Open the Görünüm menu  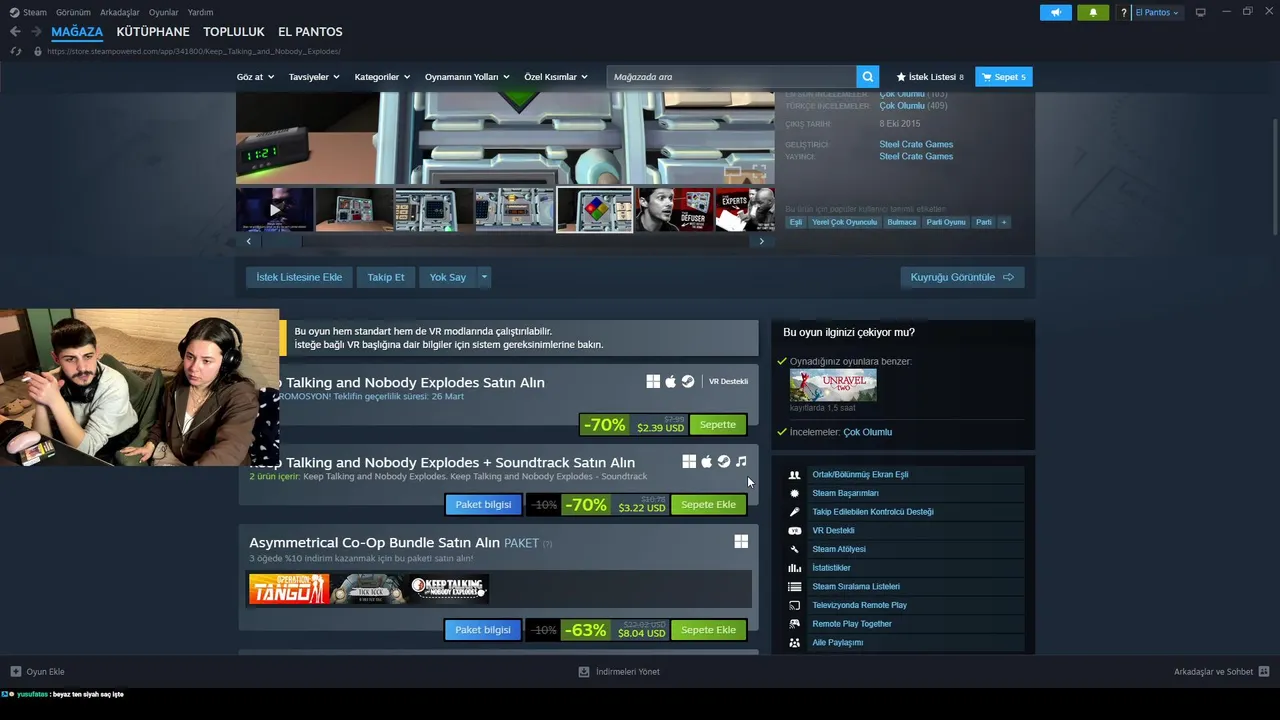point(73,12)
